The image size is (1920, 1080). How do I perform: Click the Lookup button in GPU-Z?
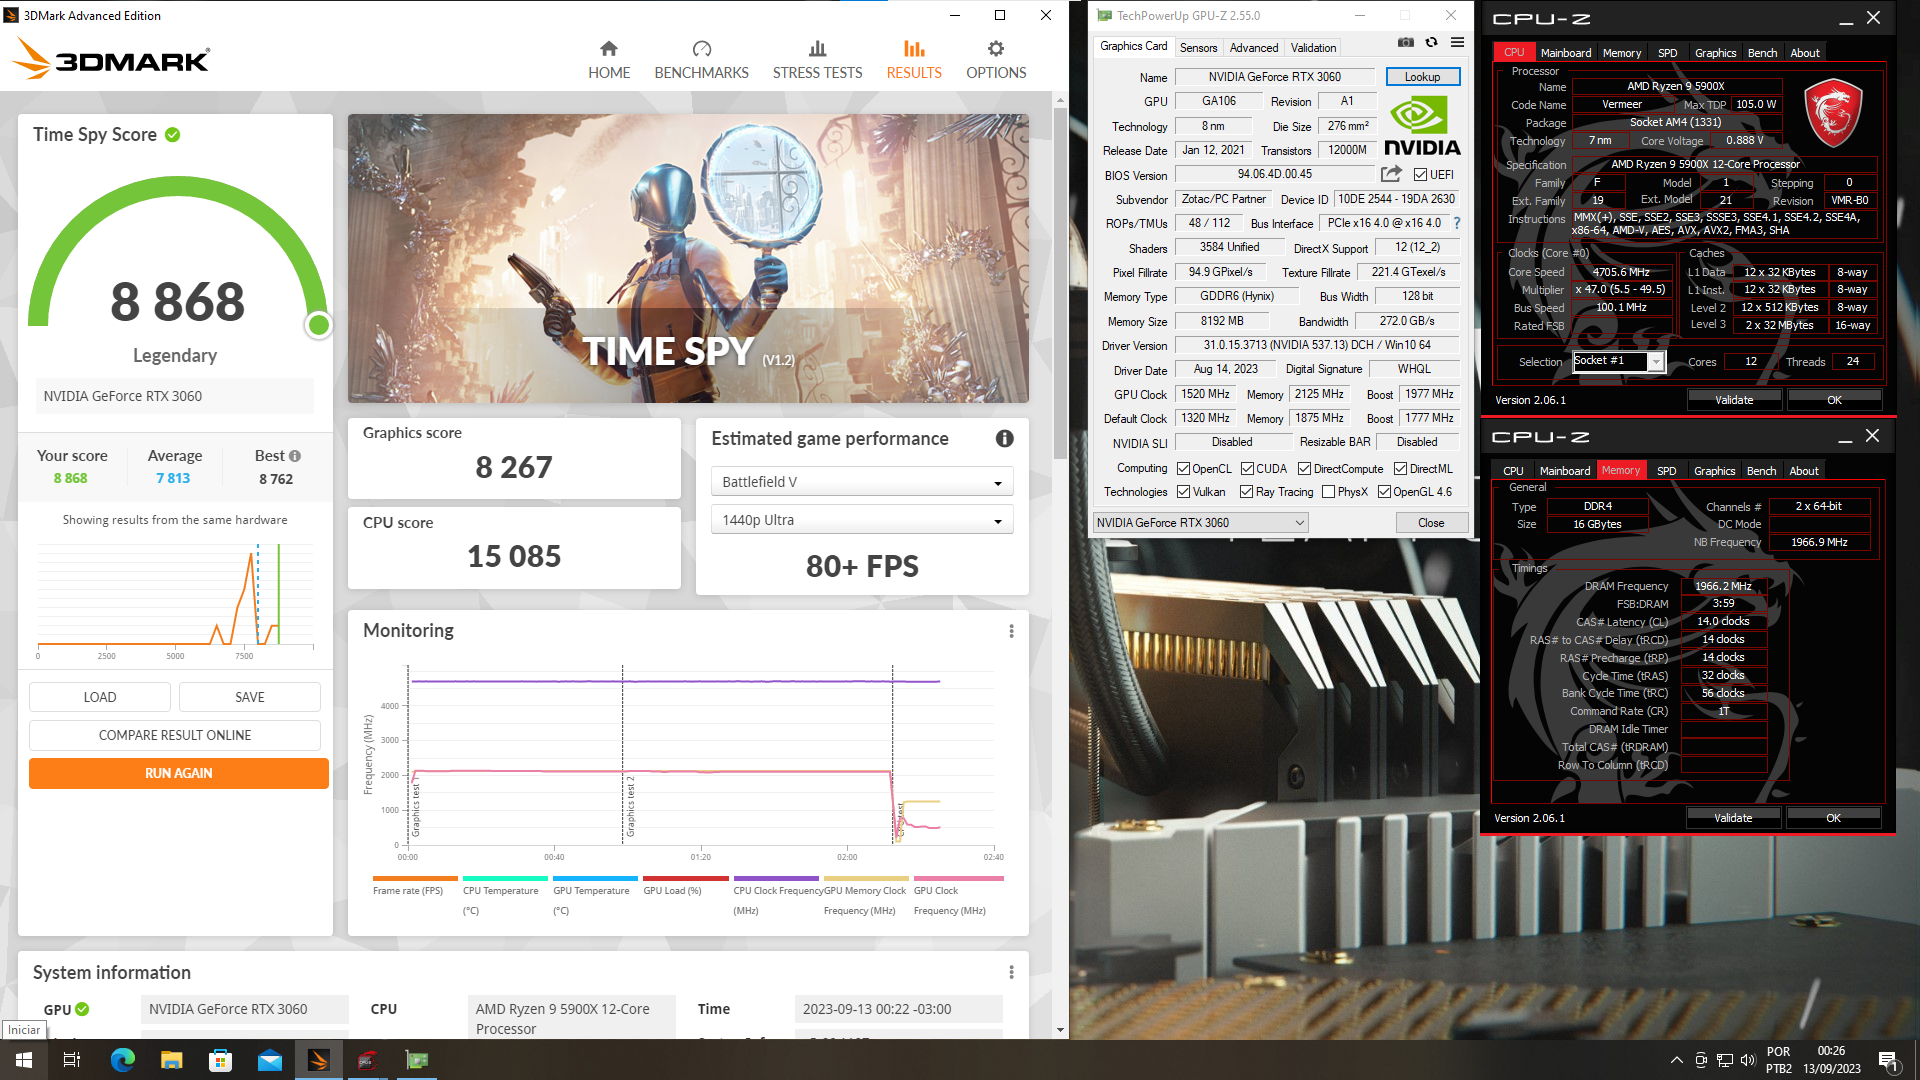click(x=1422, y=76)
